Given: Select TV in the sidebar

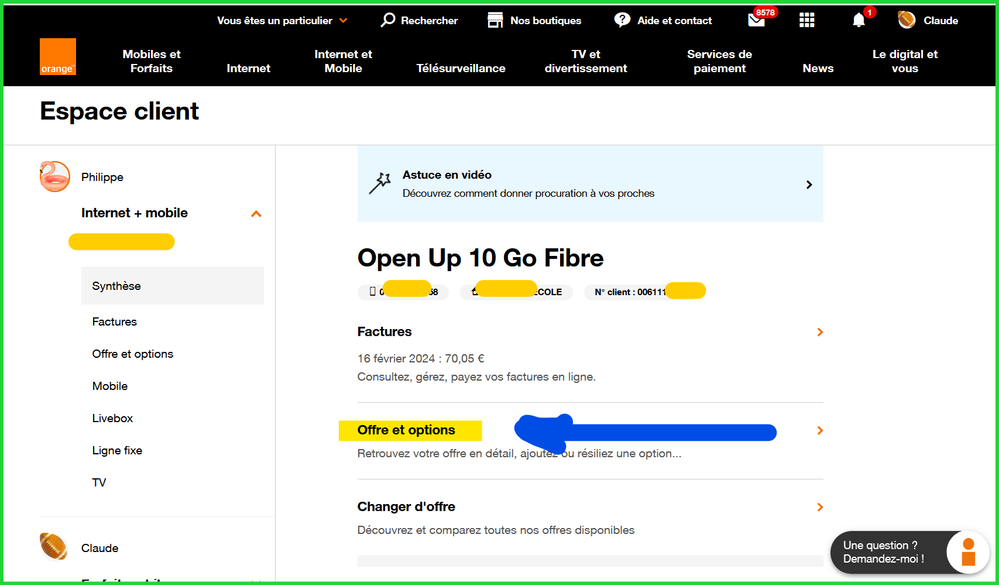Looking at the screenshot, I should tap(99, 482).
